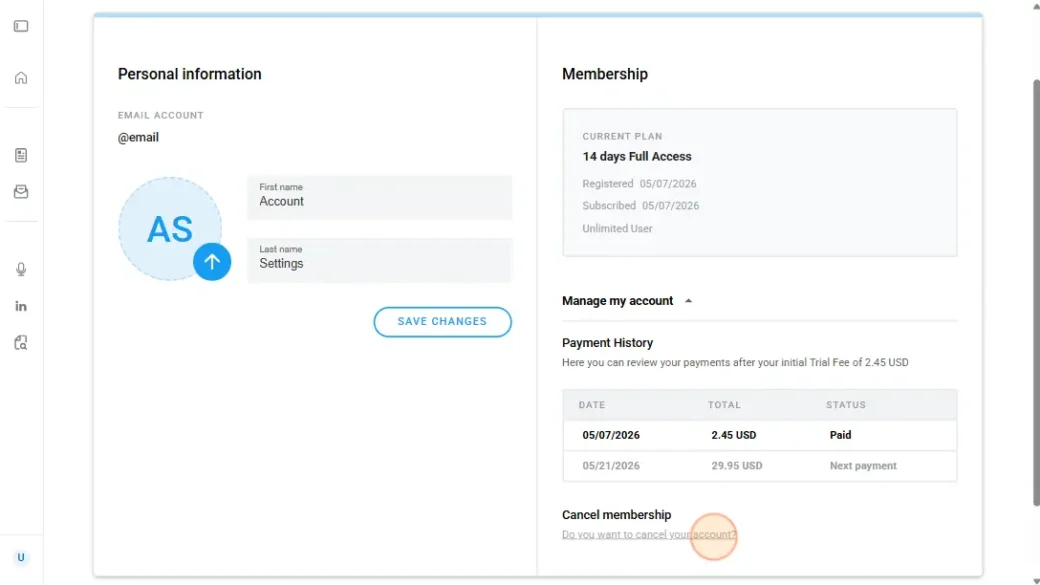Open the Home icon in sidebar
This screenshot has height=585, width=1040.
coord(21,78)
